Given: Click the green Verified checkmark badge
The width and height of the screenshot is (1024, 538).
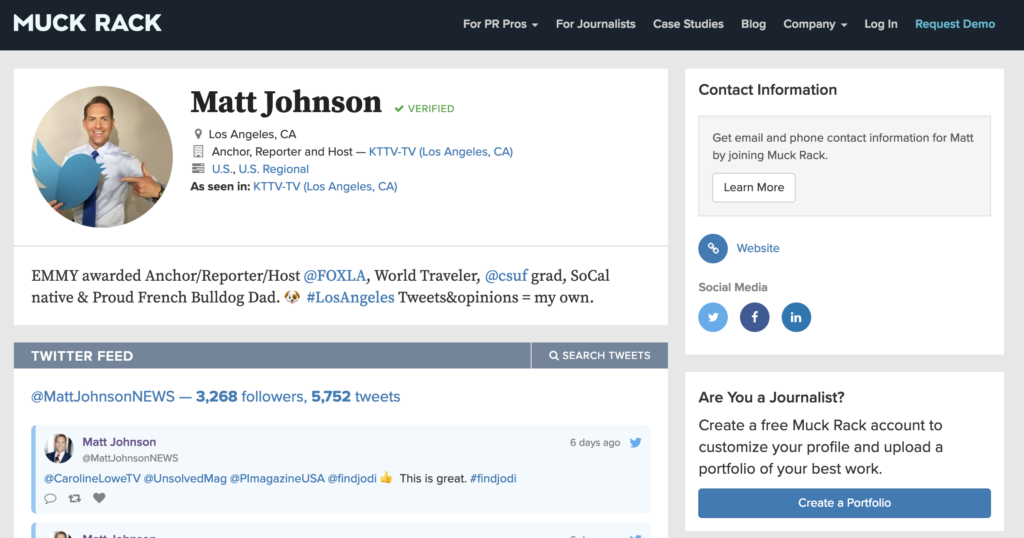Looking at the screenshot, I should point(424,109).
